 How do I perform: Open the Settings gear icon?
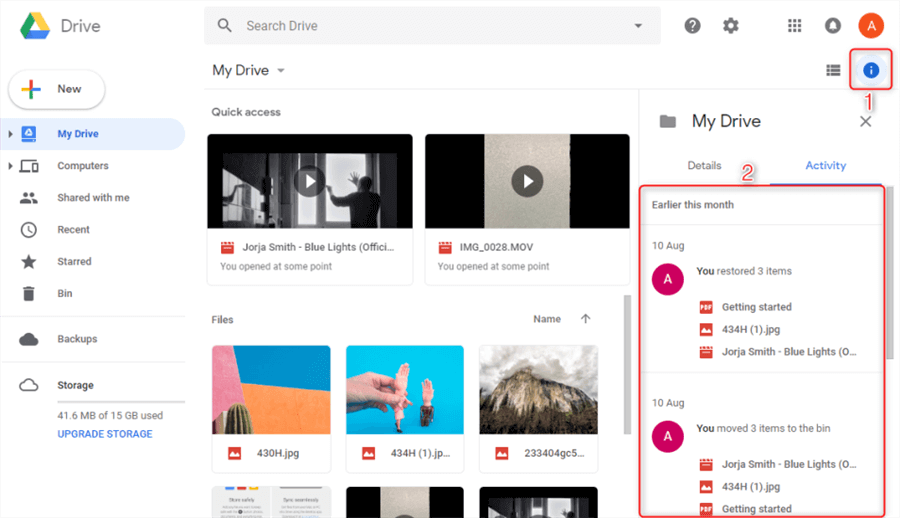[731, 26]
